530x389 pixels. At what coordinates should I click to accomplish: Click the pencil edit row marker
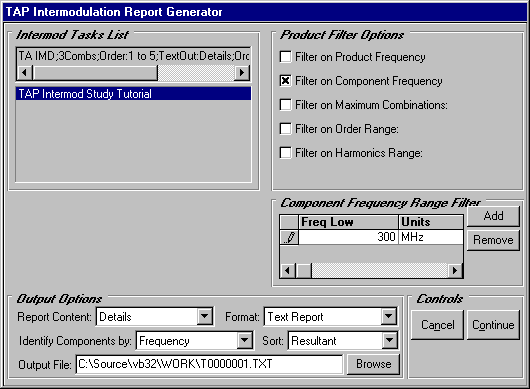[289, 237]
